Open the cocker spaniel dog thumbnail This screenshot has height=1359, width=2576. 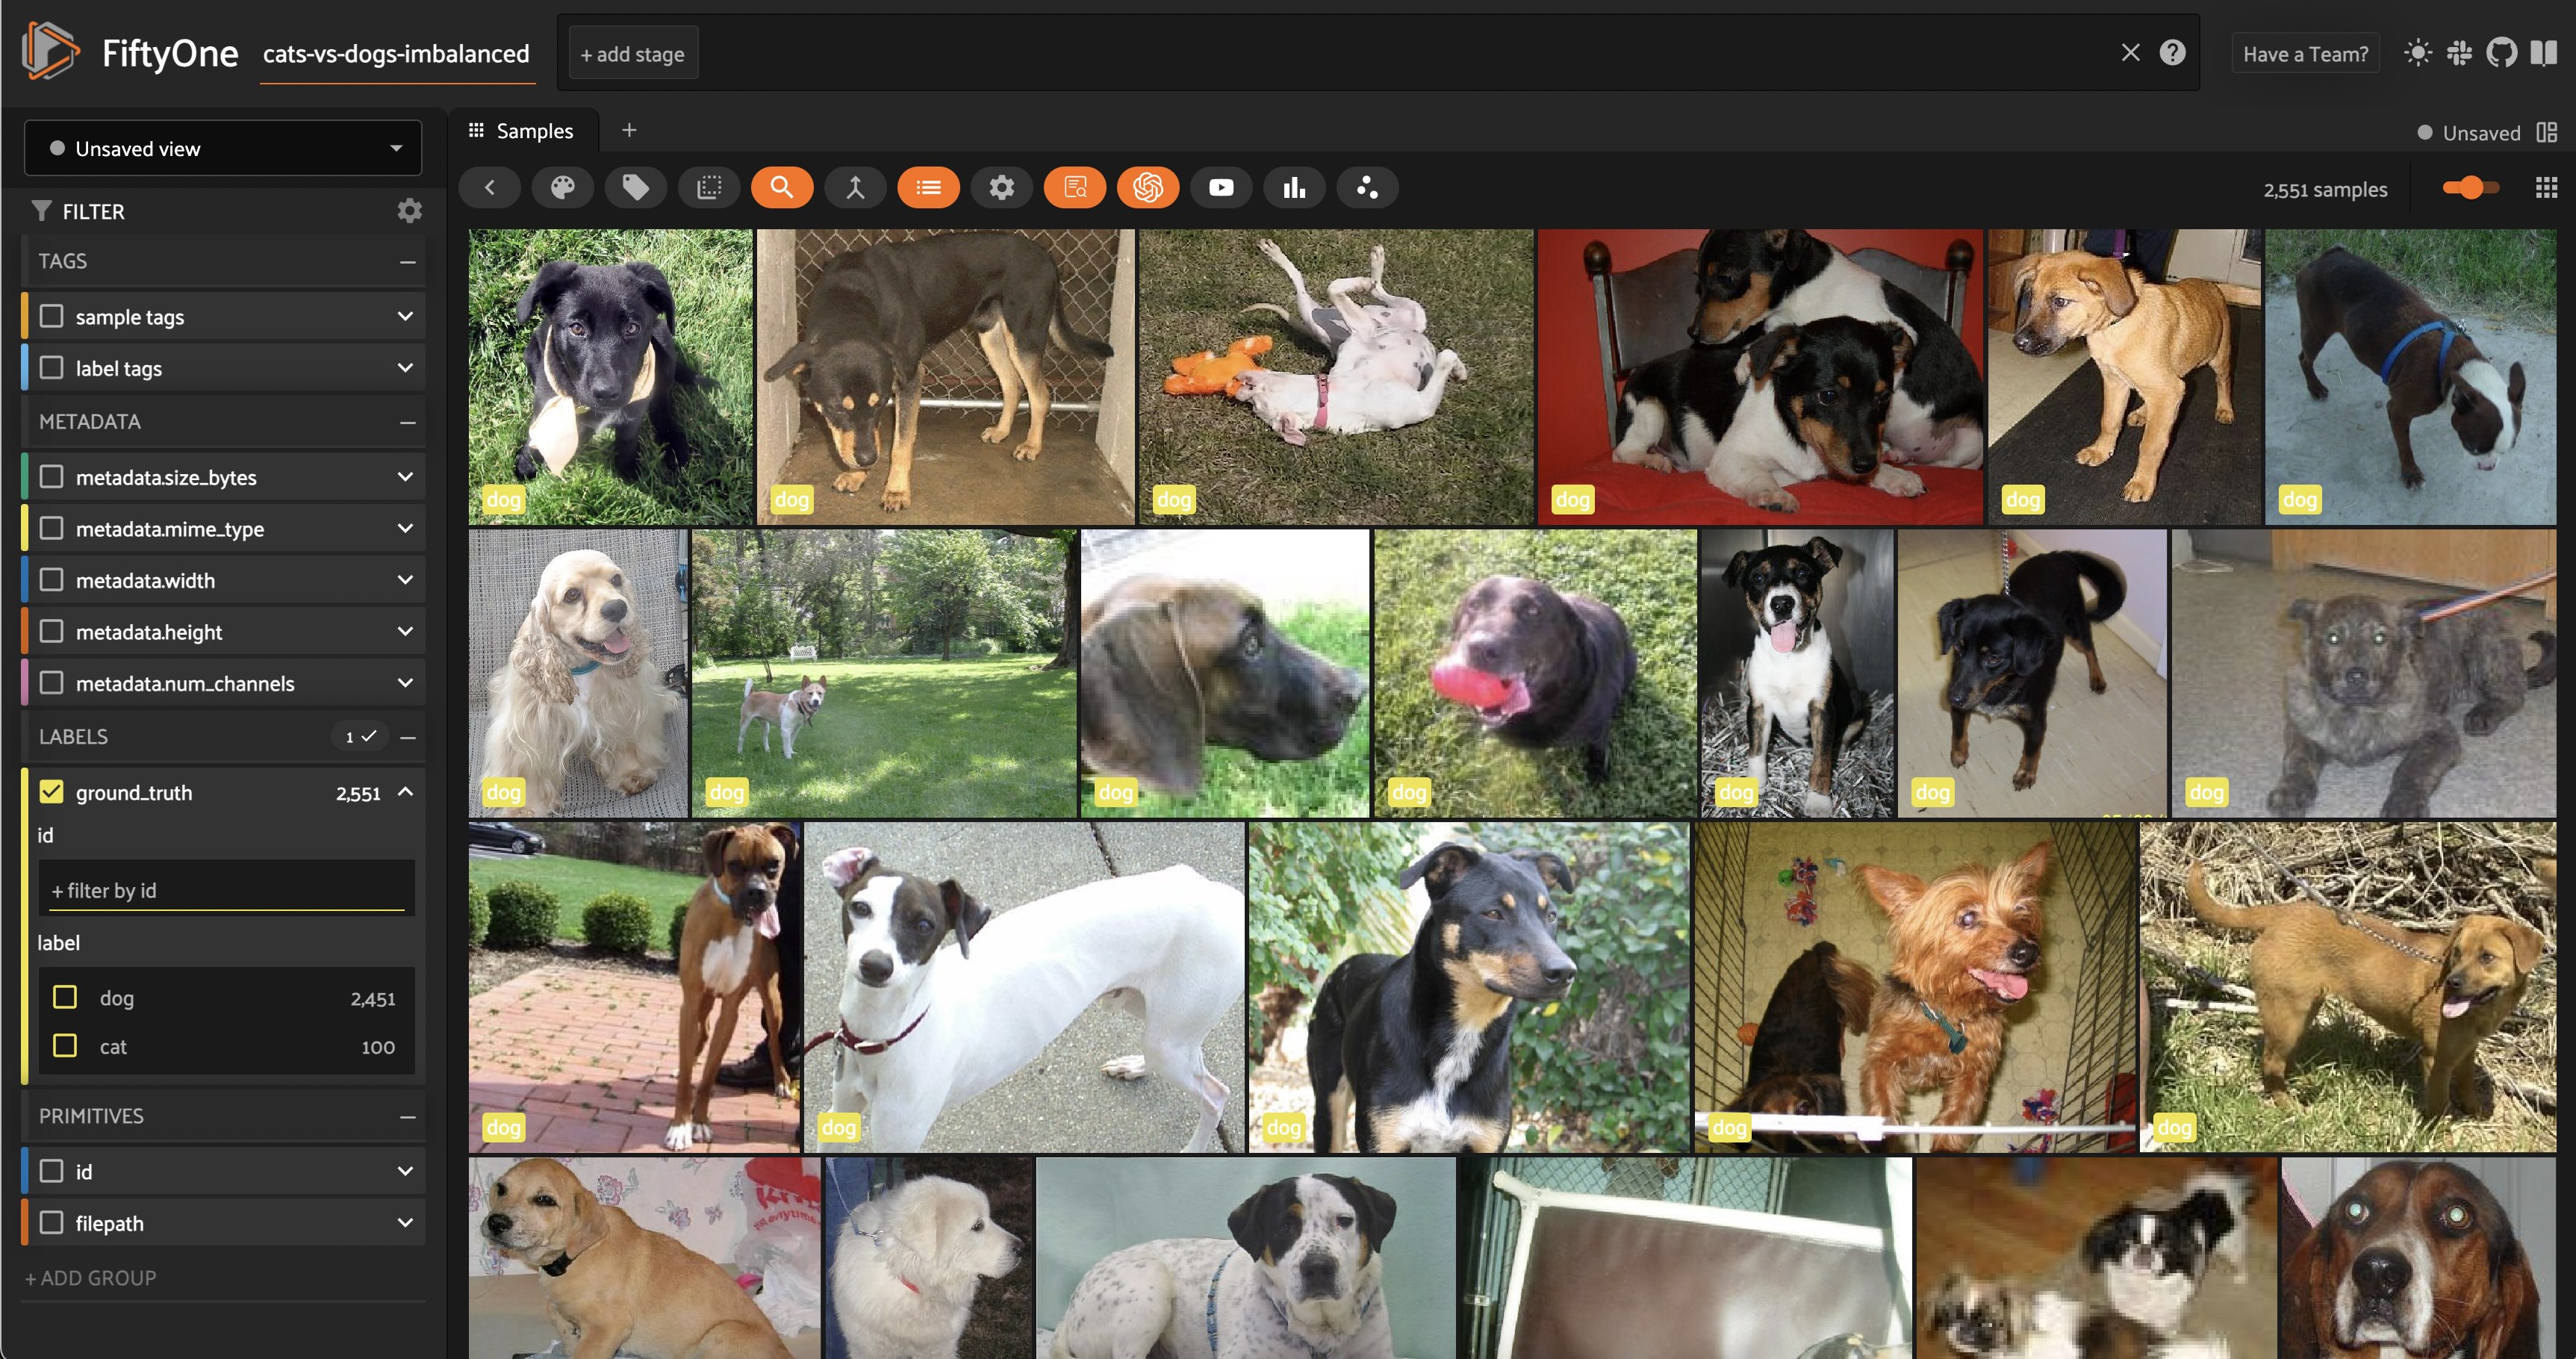point(578,673)
